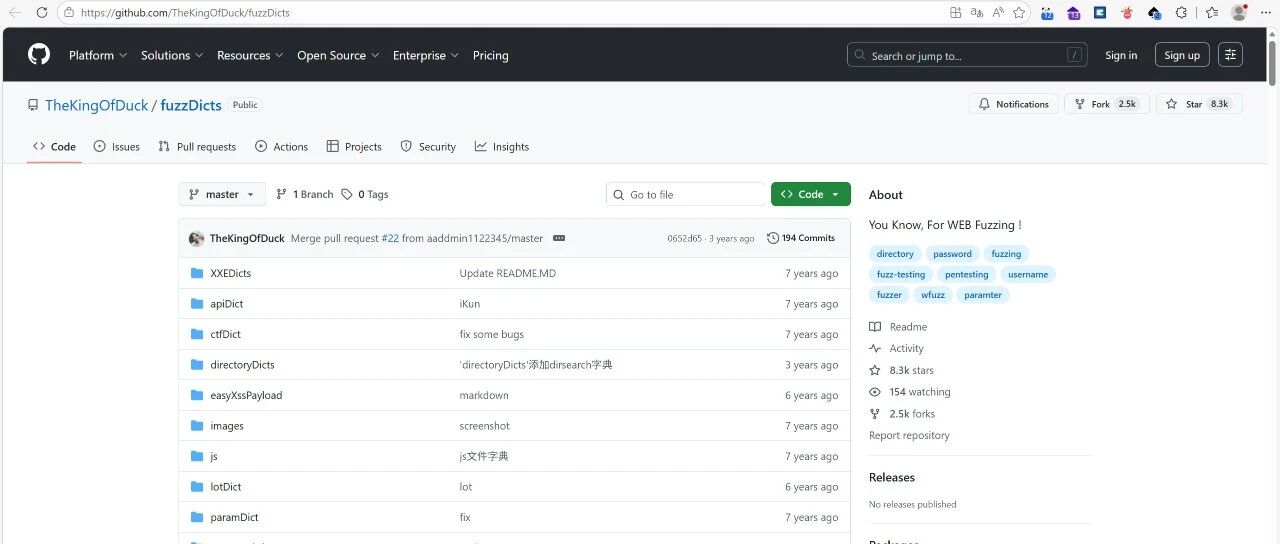The width and height of the screenshot is (1280, 544).
Task: Click the paramDict folder icon
Action: [x=197, y=517]
